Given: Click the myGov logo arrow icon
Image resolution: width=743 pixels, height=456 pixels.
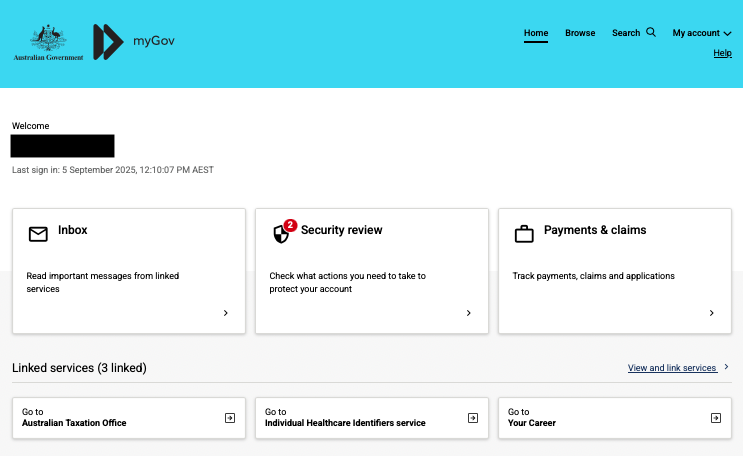Looking at the screenshot, I should point(108,42).
